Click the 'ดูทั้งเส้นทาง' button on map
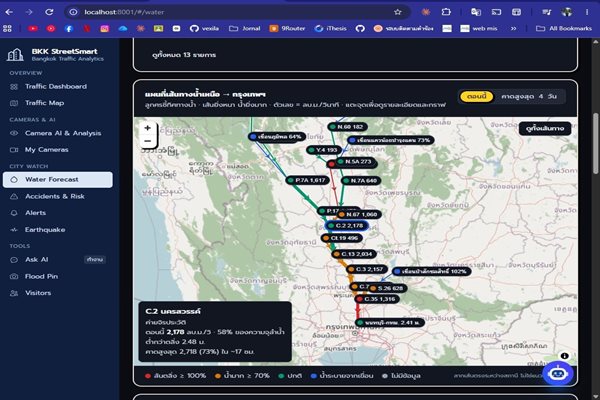The image size is (600, 400). tap(545, 128)
